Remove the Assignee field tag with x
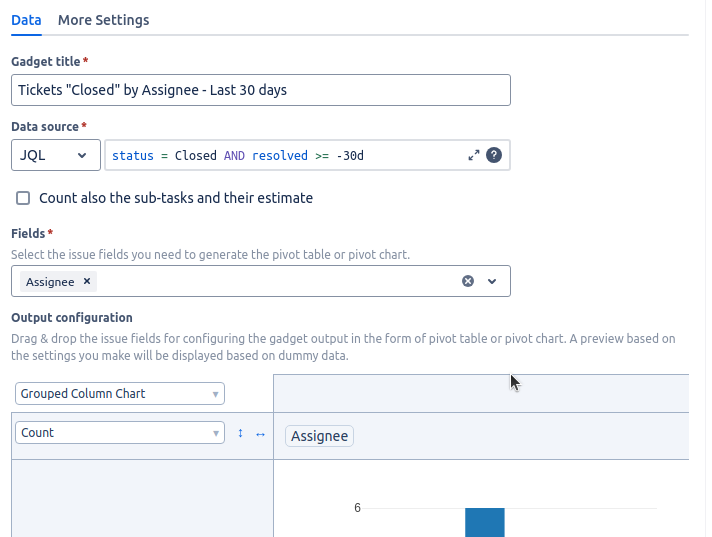Viewport: 712px width, 537px height. [x=87, y=281]
